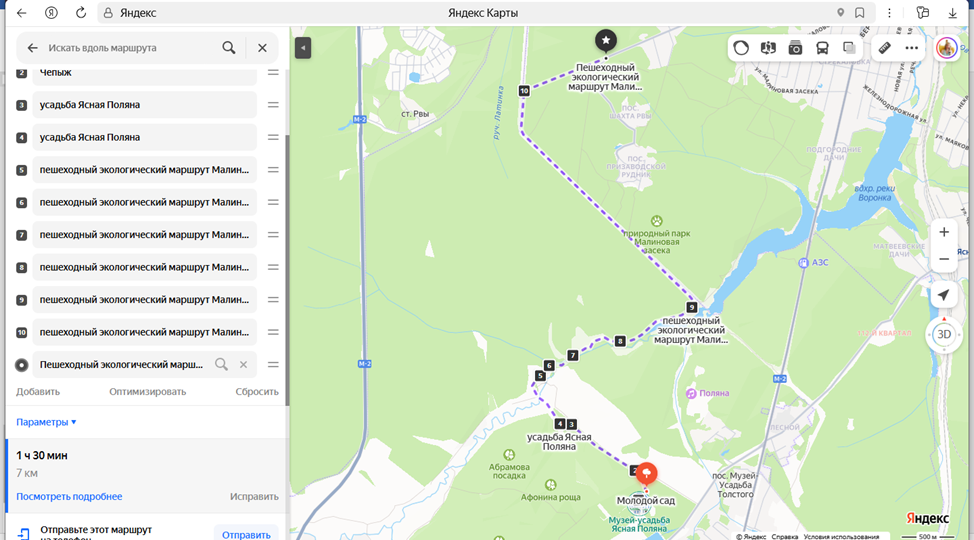Image resolution: width=974 pixels, height=540 pixels.
Task: Open the Посмотреть подробнее route details link
Action: pyautogui.click(x=69, y=497)
